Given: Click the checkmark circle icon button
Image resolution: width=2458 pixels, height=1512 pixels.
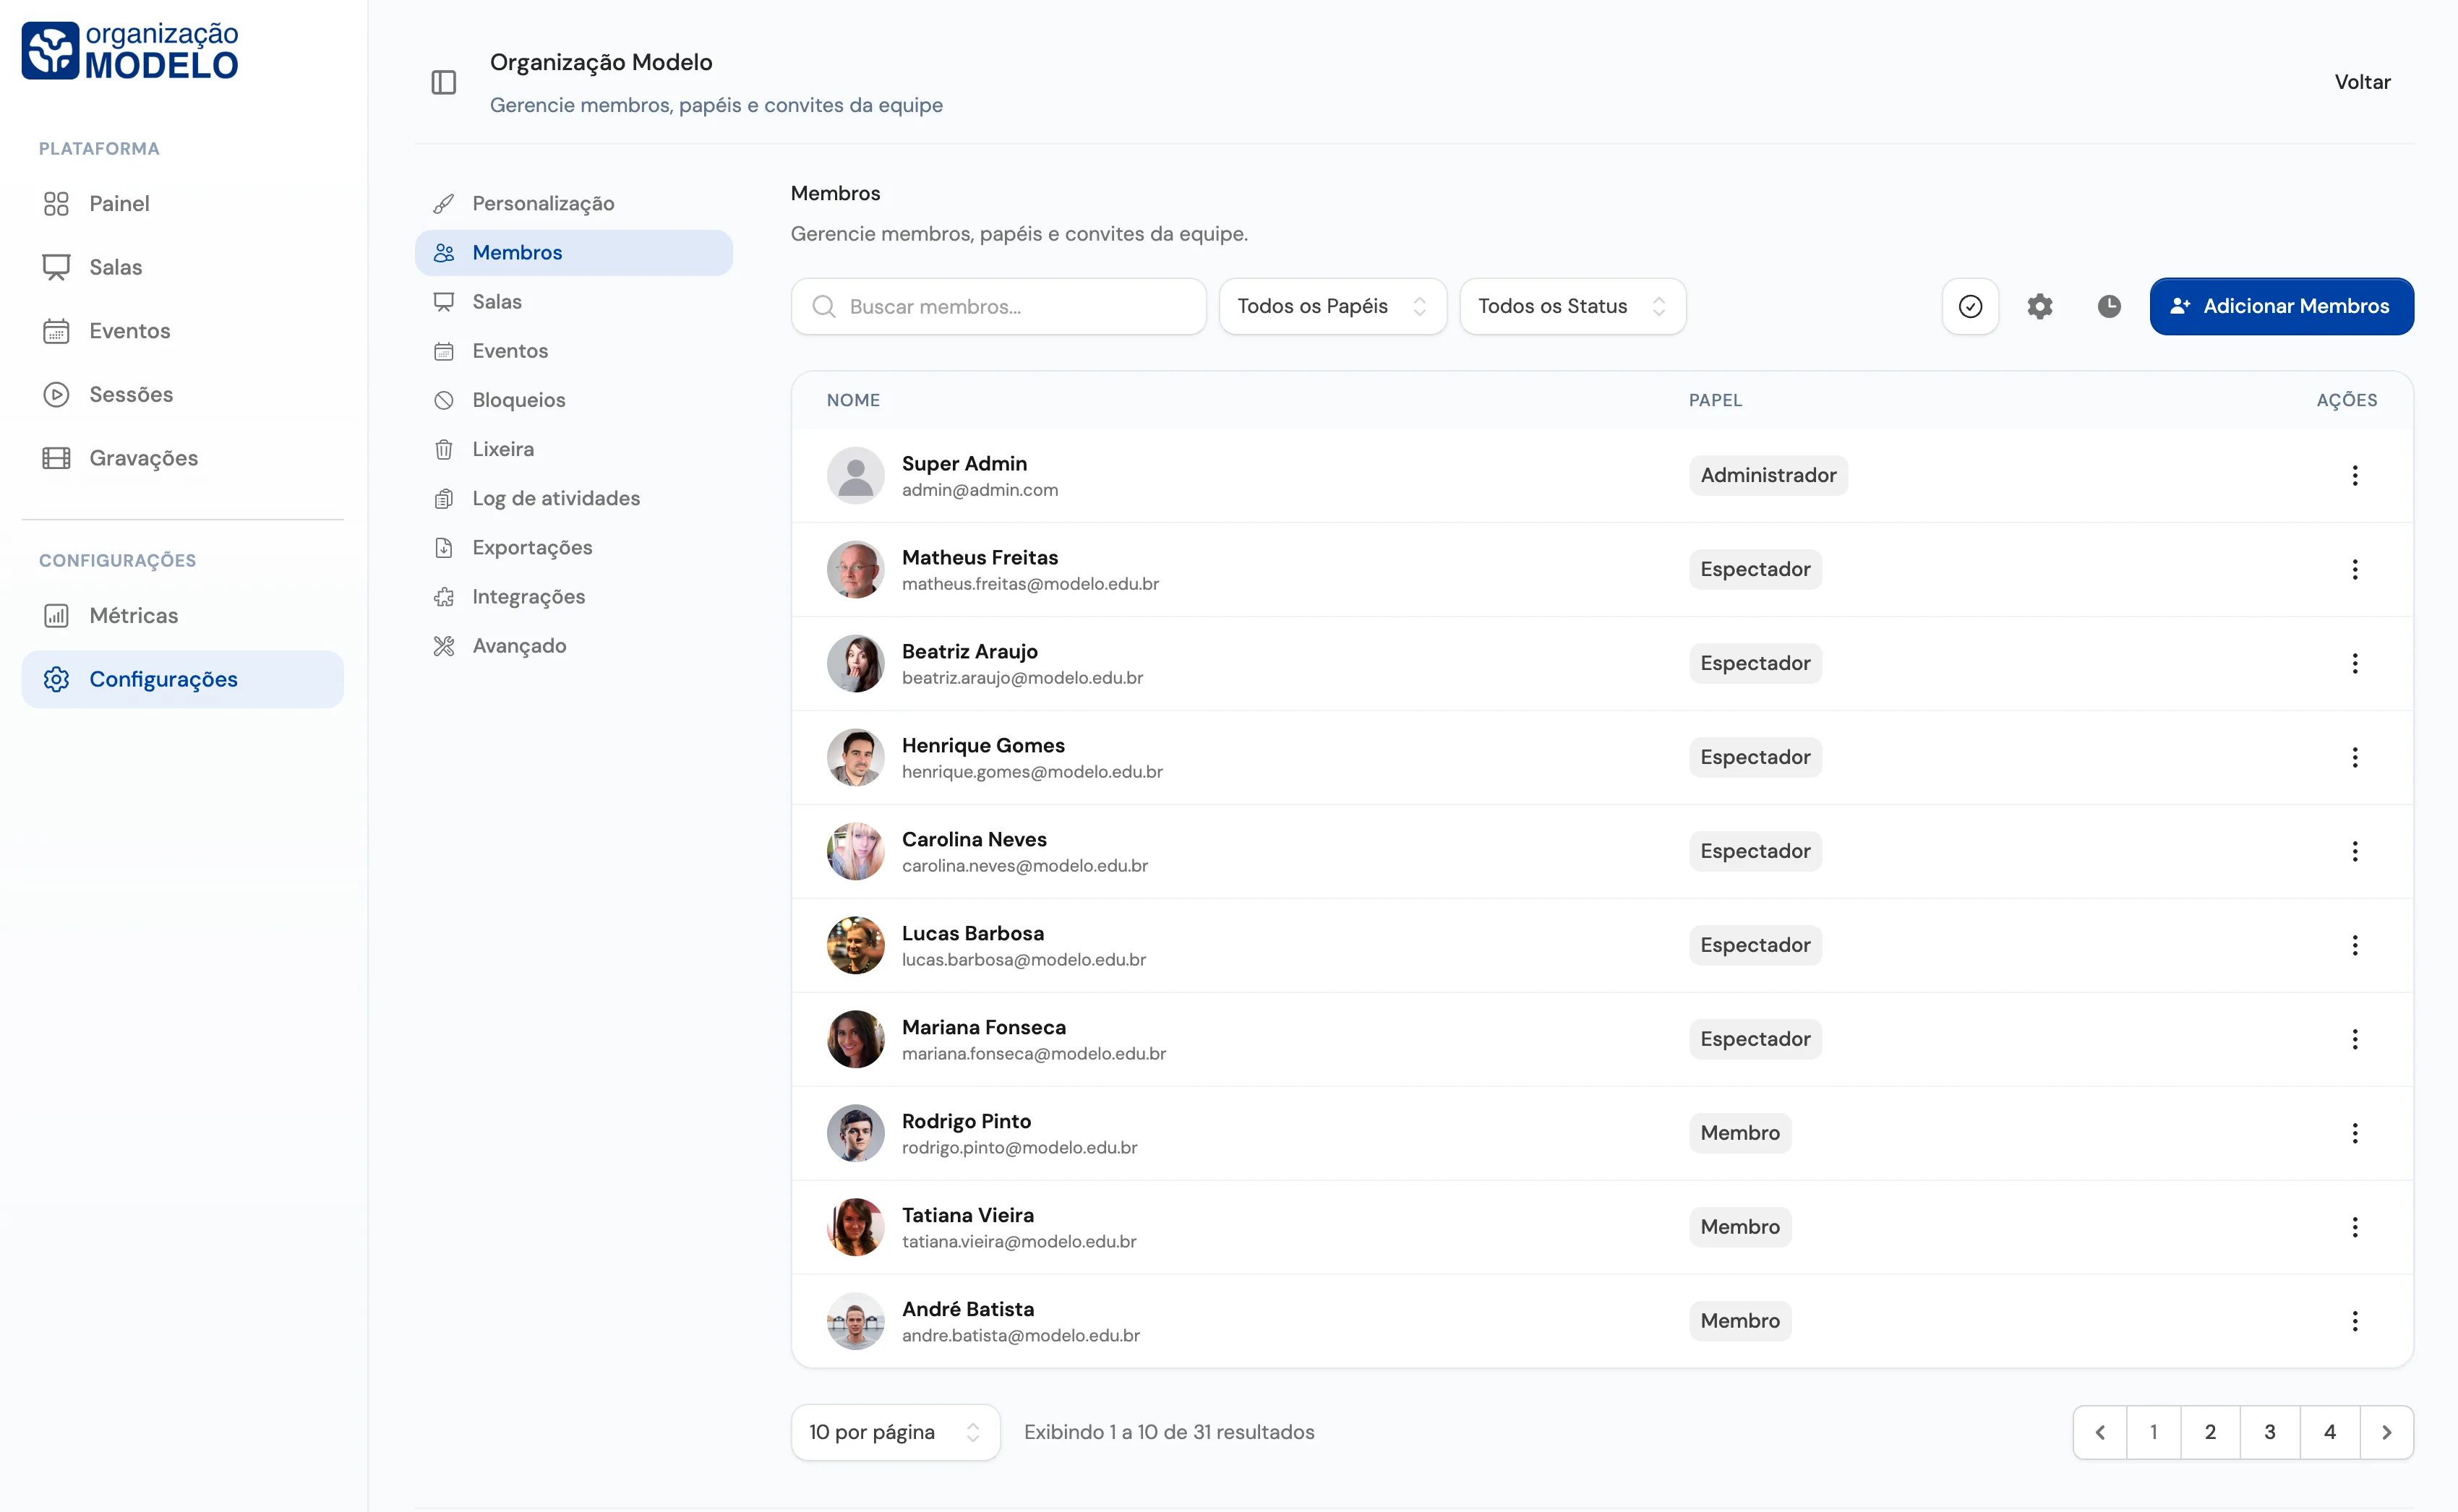Looking at the screenshot, I should point(1969,306).
